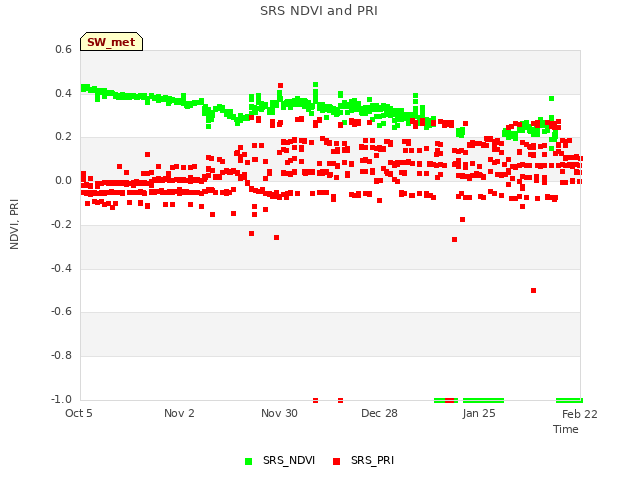Click the -0.8 y-axis tick label

(x=62, y=355)
